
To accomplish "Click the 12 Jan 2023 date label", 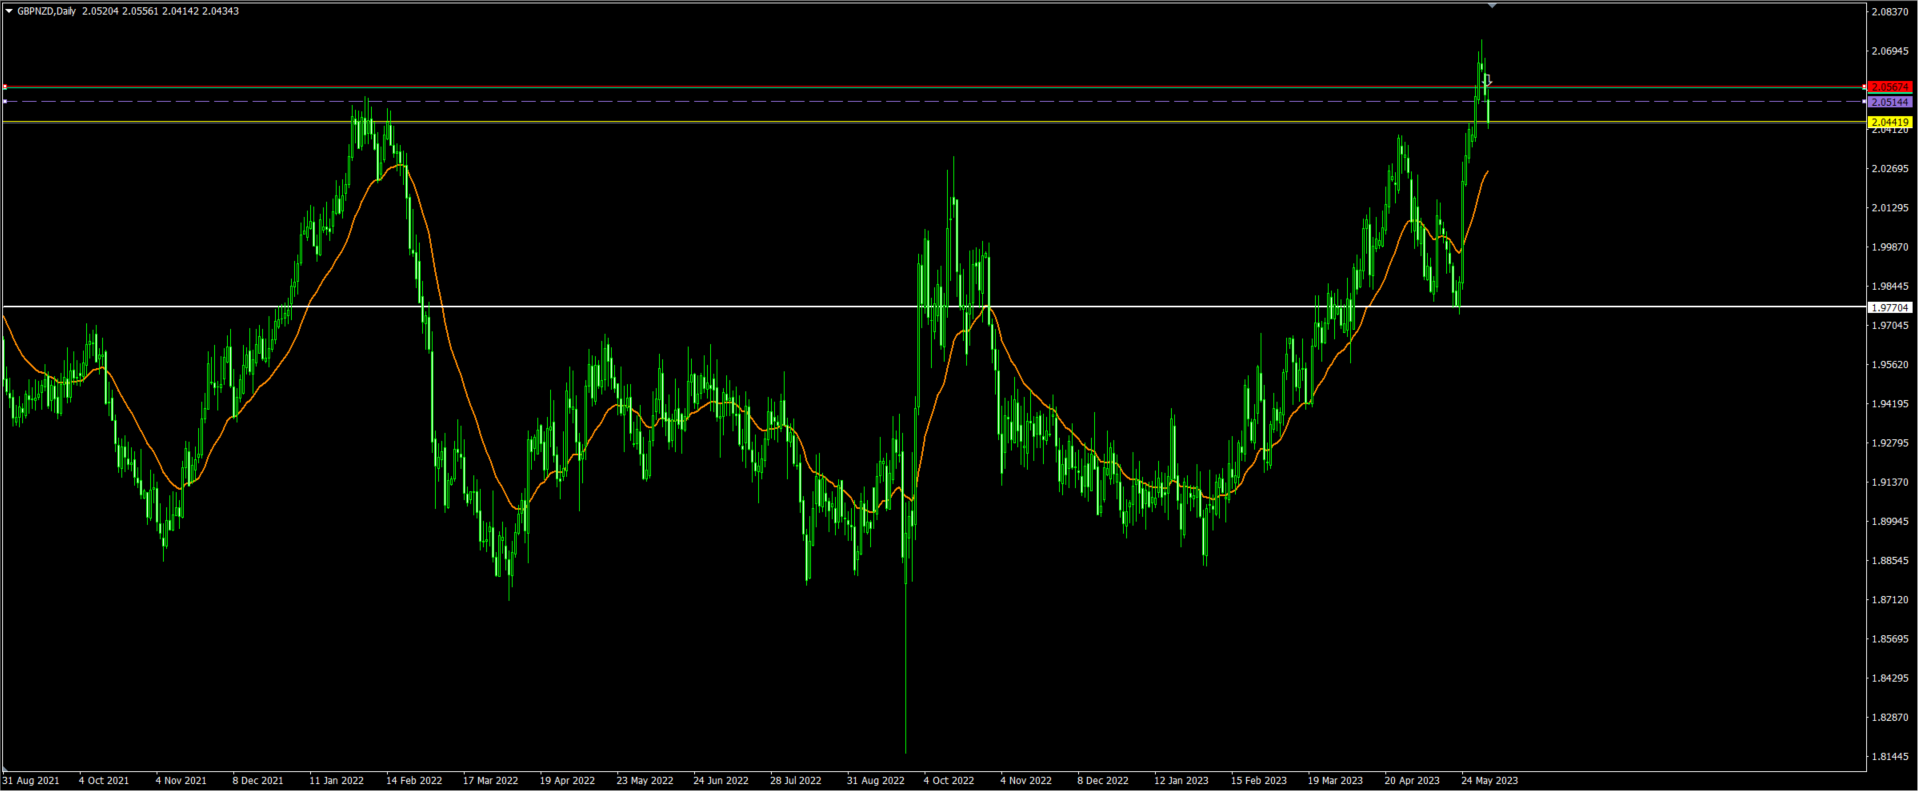I will 1181,780.
